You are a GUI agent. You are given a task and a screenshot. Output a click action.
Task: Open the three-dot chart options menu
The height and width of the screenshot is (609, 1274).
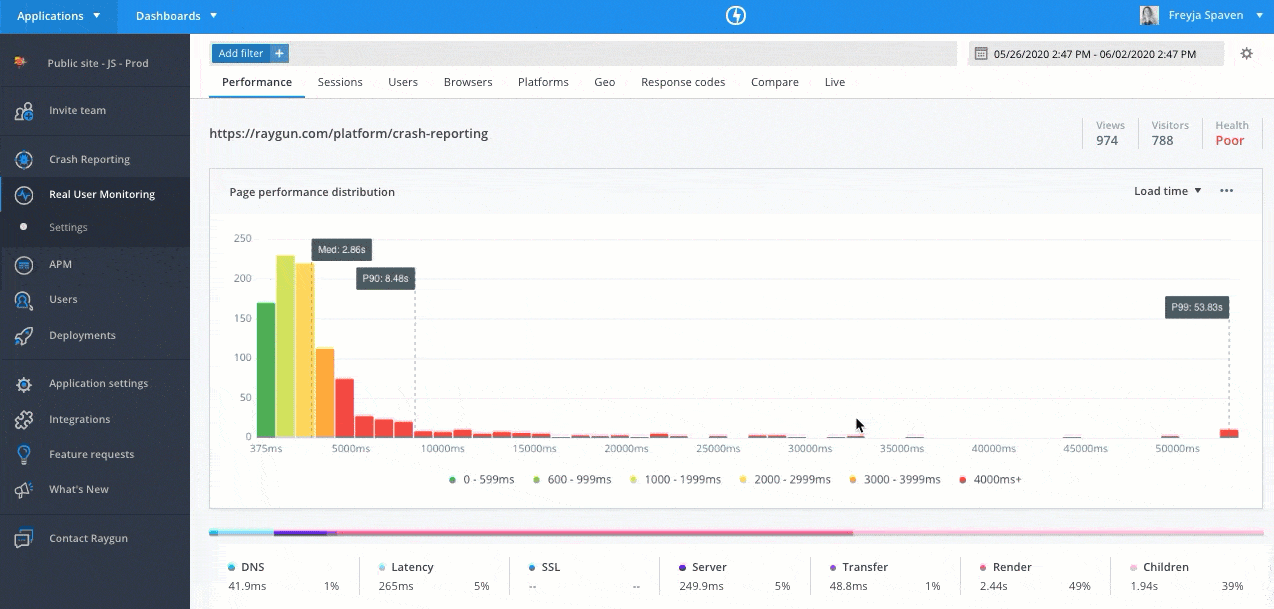1226,191
